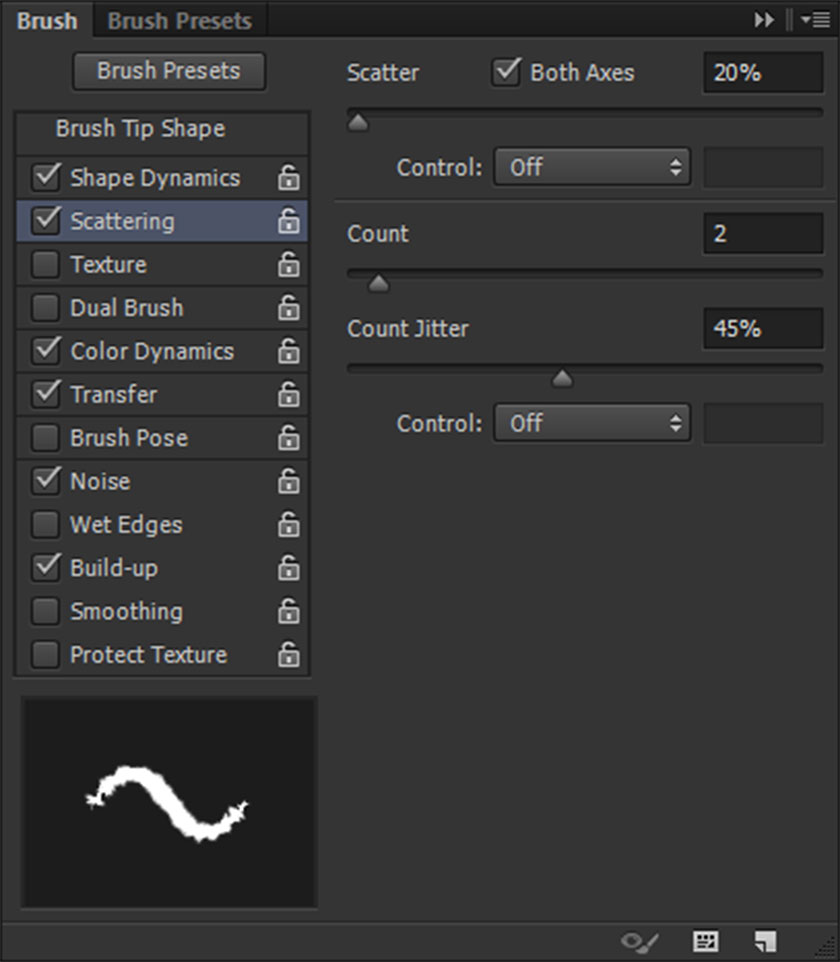Create new brush icon at panel bottom
The height and width of the screenshot is (962, 840).
click(x=765, y=941)
